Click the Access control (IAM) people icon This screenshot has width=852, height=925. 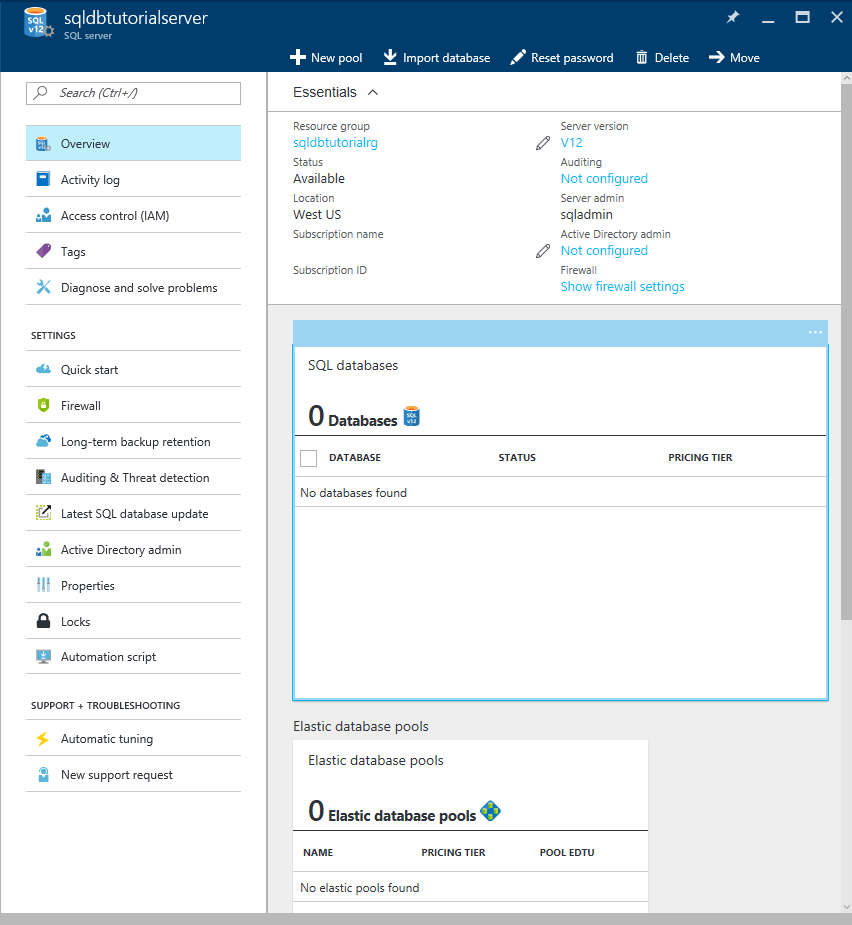point(43,215)
